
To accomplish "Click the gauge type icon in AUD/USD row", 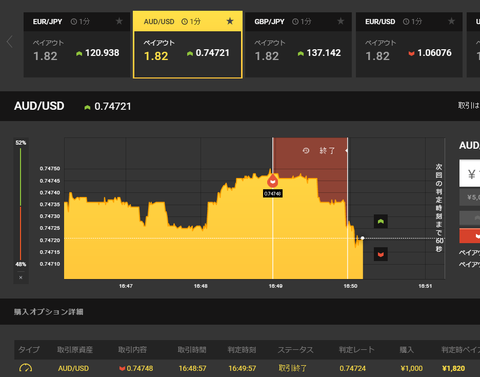I will pyautogui.click(x=26, y=368).
